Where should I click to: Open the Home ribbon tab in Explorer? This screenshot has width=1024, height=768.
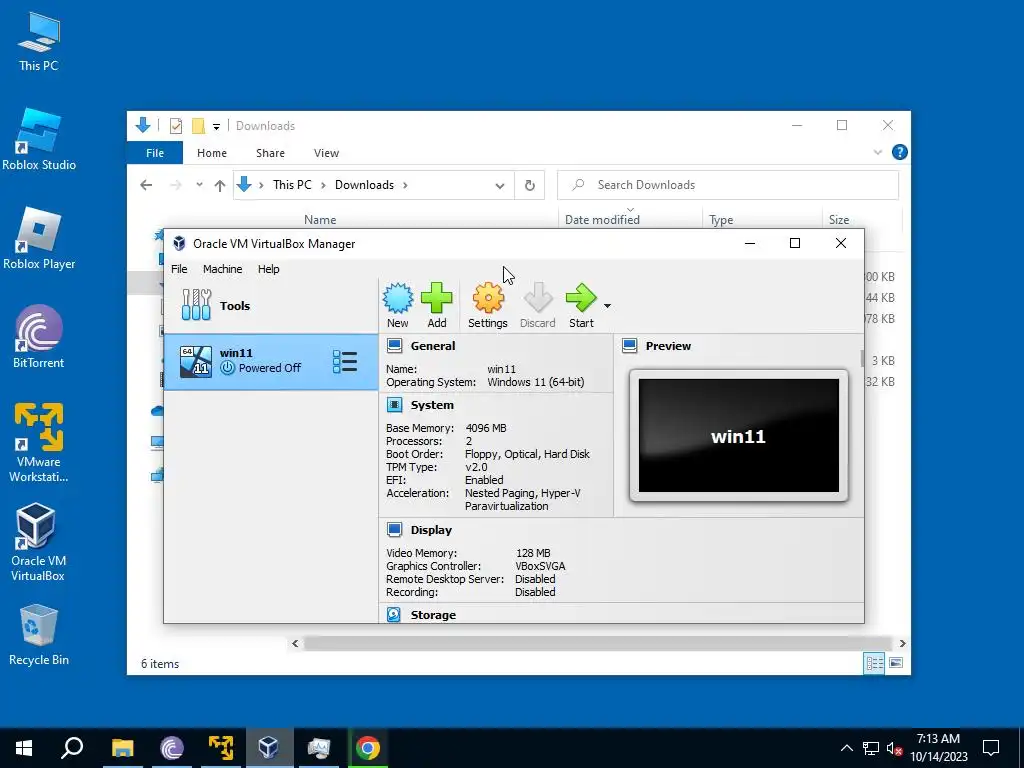click(212, 153)
